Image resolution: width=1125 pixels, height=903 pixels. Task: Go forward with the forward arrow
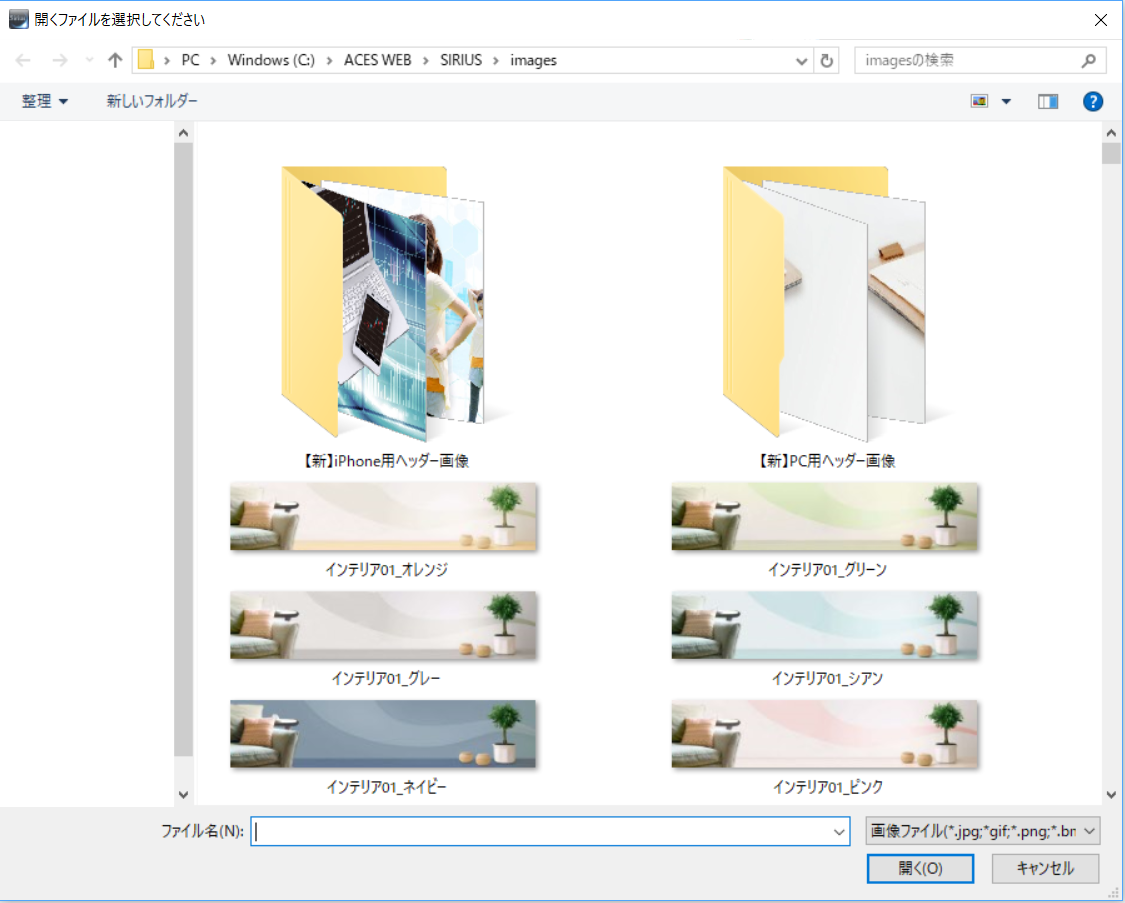pyautogui.click(x=60, y=60)
